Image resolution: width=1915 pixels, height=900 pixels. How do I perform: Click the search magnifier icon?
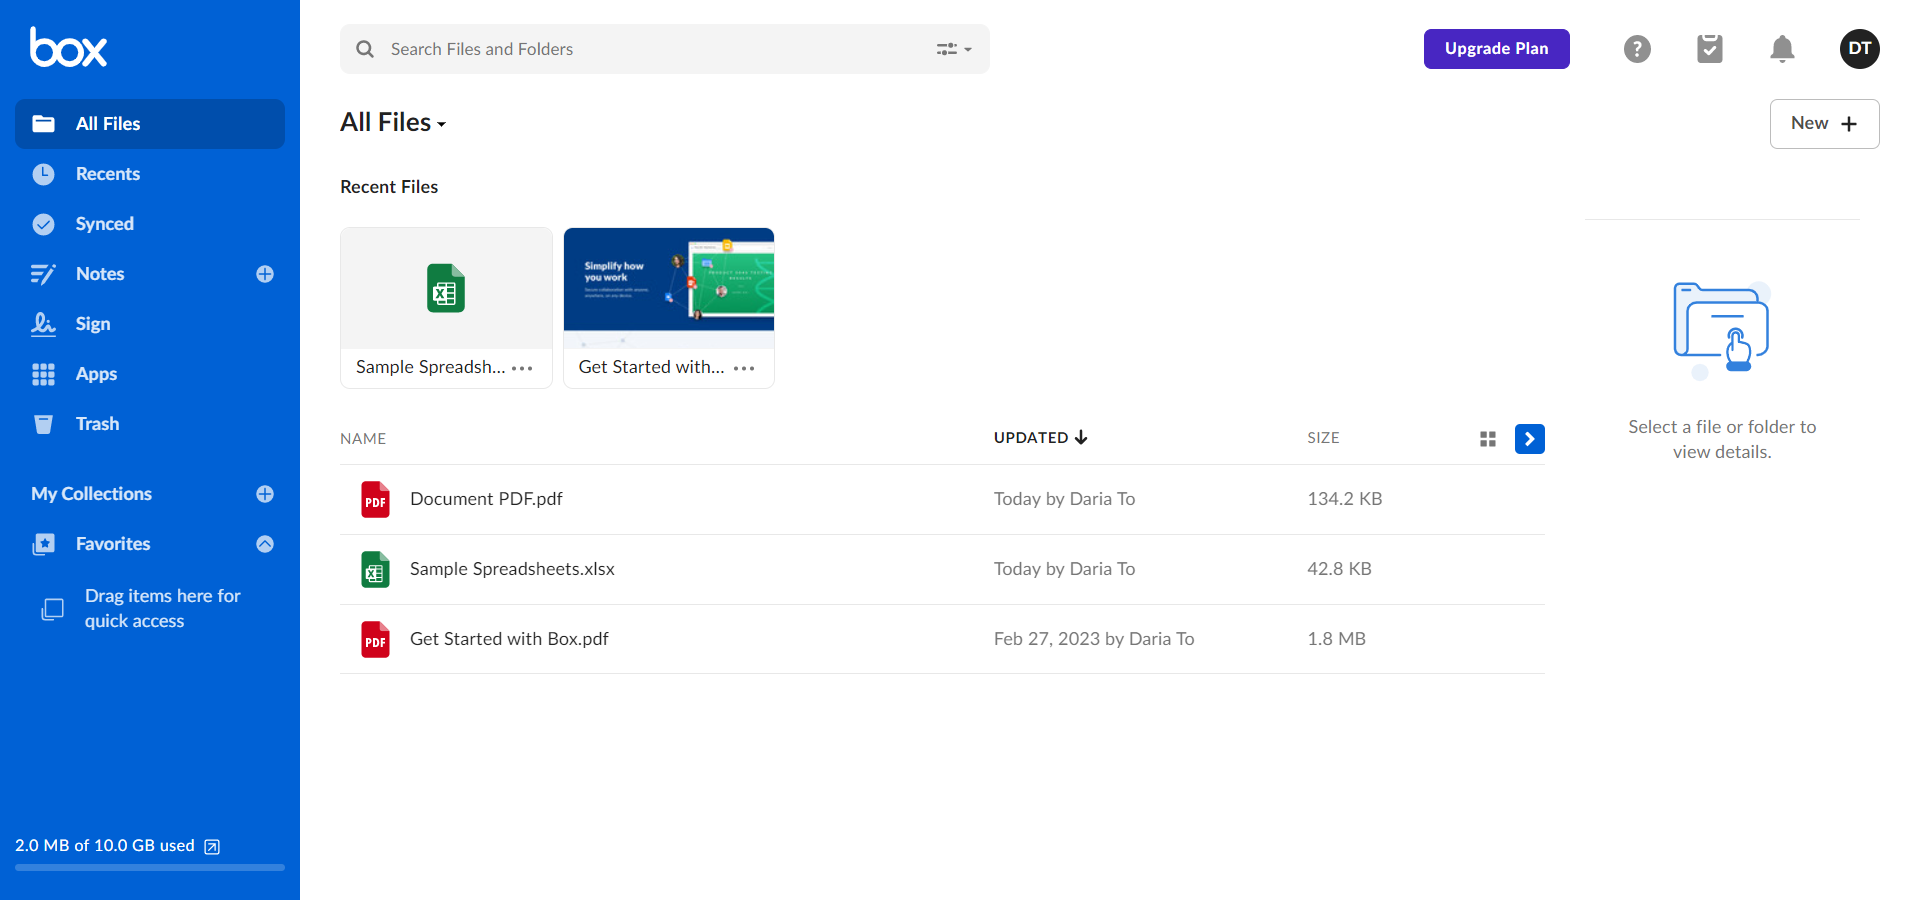tap(365, 49)
